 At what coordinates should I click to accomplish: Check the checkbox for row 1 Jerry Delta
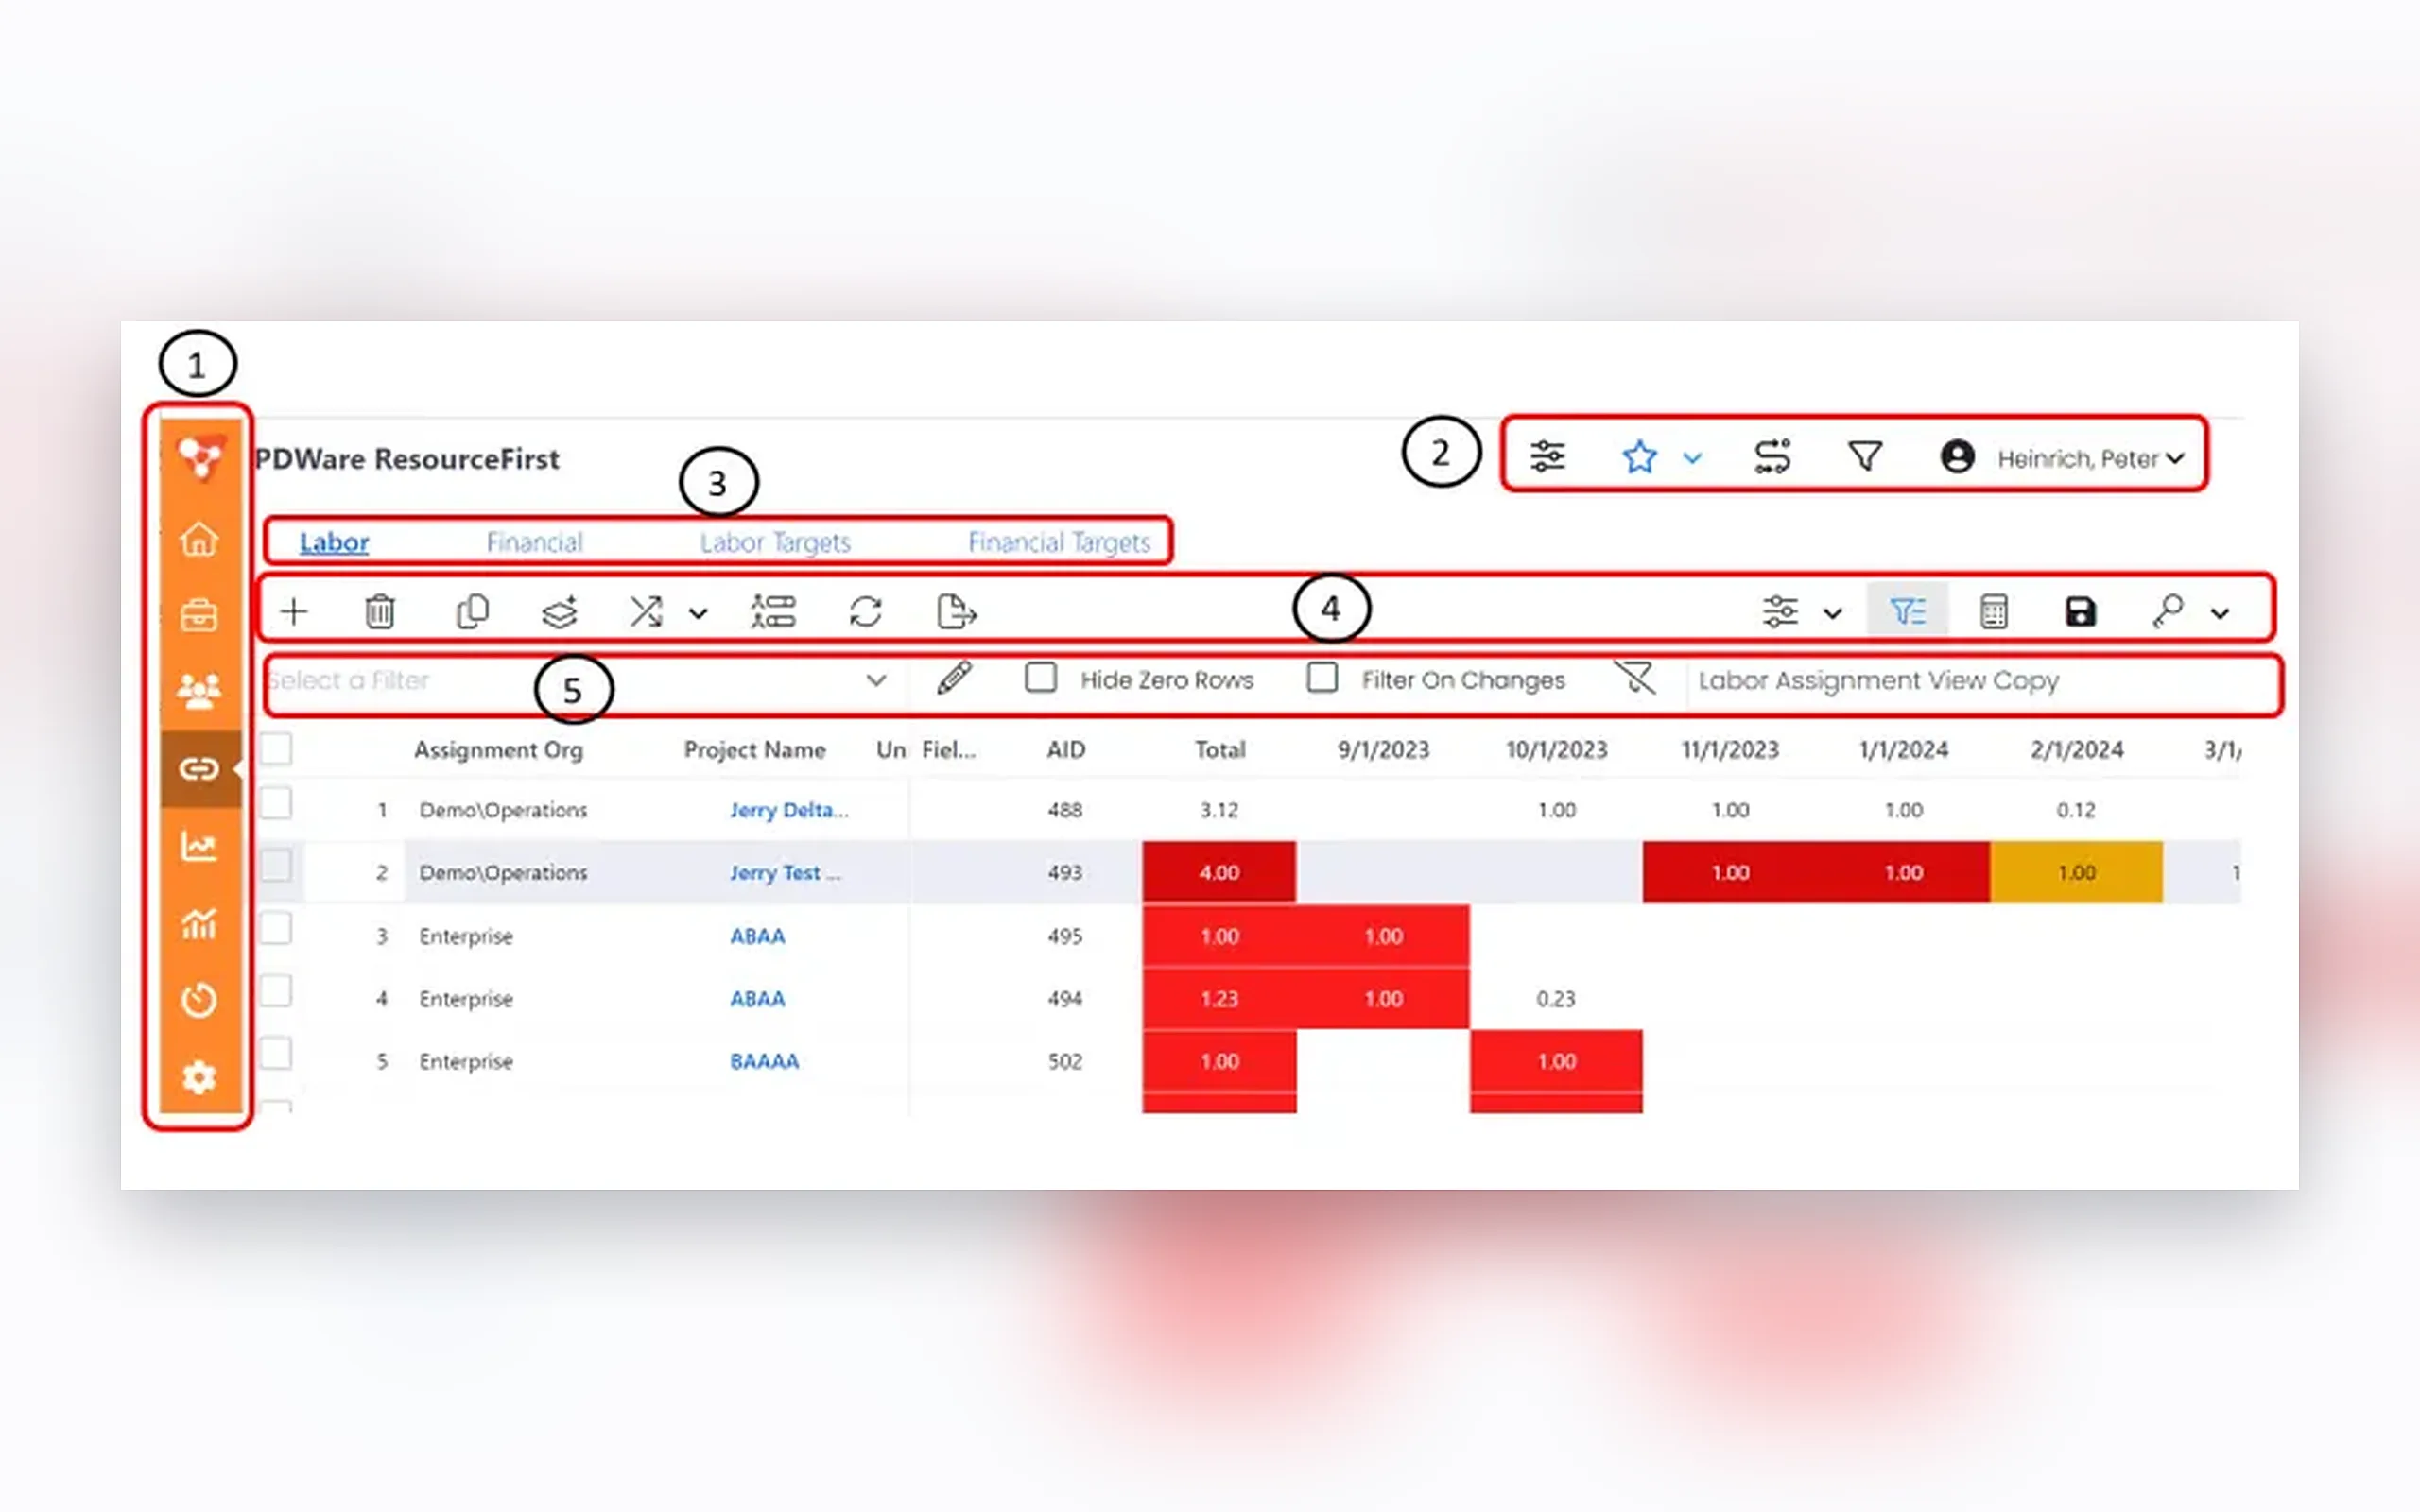tap(276, 803)
